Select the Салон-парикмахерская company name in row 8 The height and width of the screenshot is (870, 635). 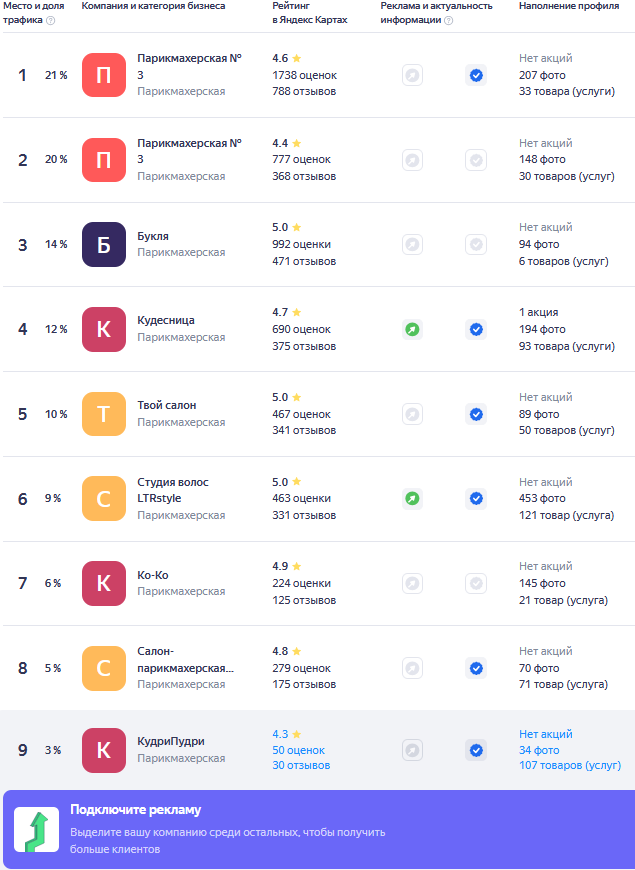click(x=185, y=660)
